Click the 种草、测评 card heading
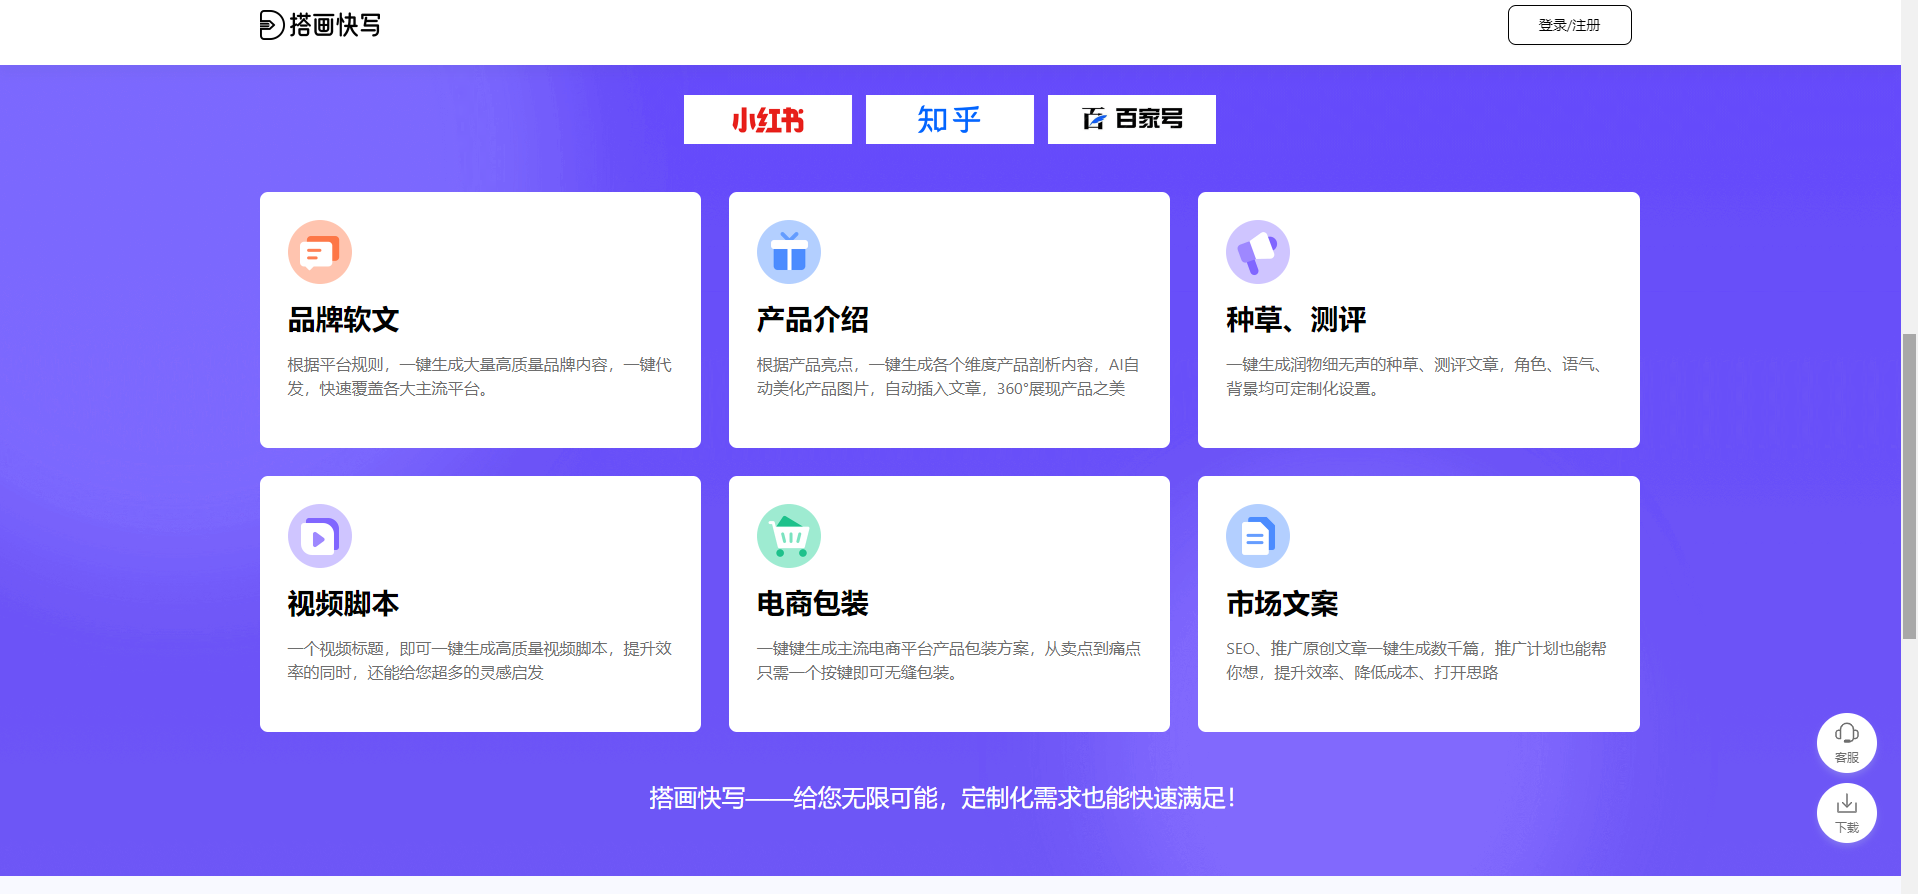This screenshot has height=894, width=1918. point(1296,320)
